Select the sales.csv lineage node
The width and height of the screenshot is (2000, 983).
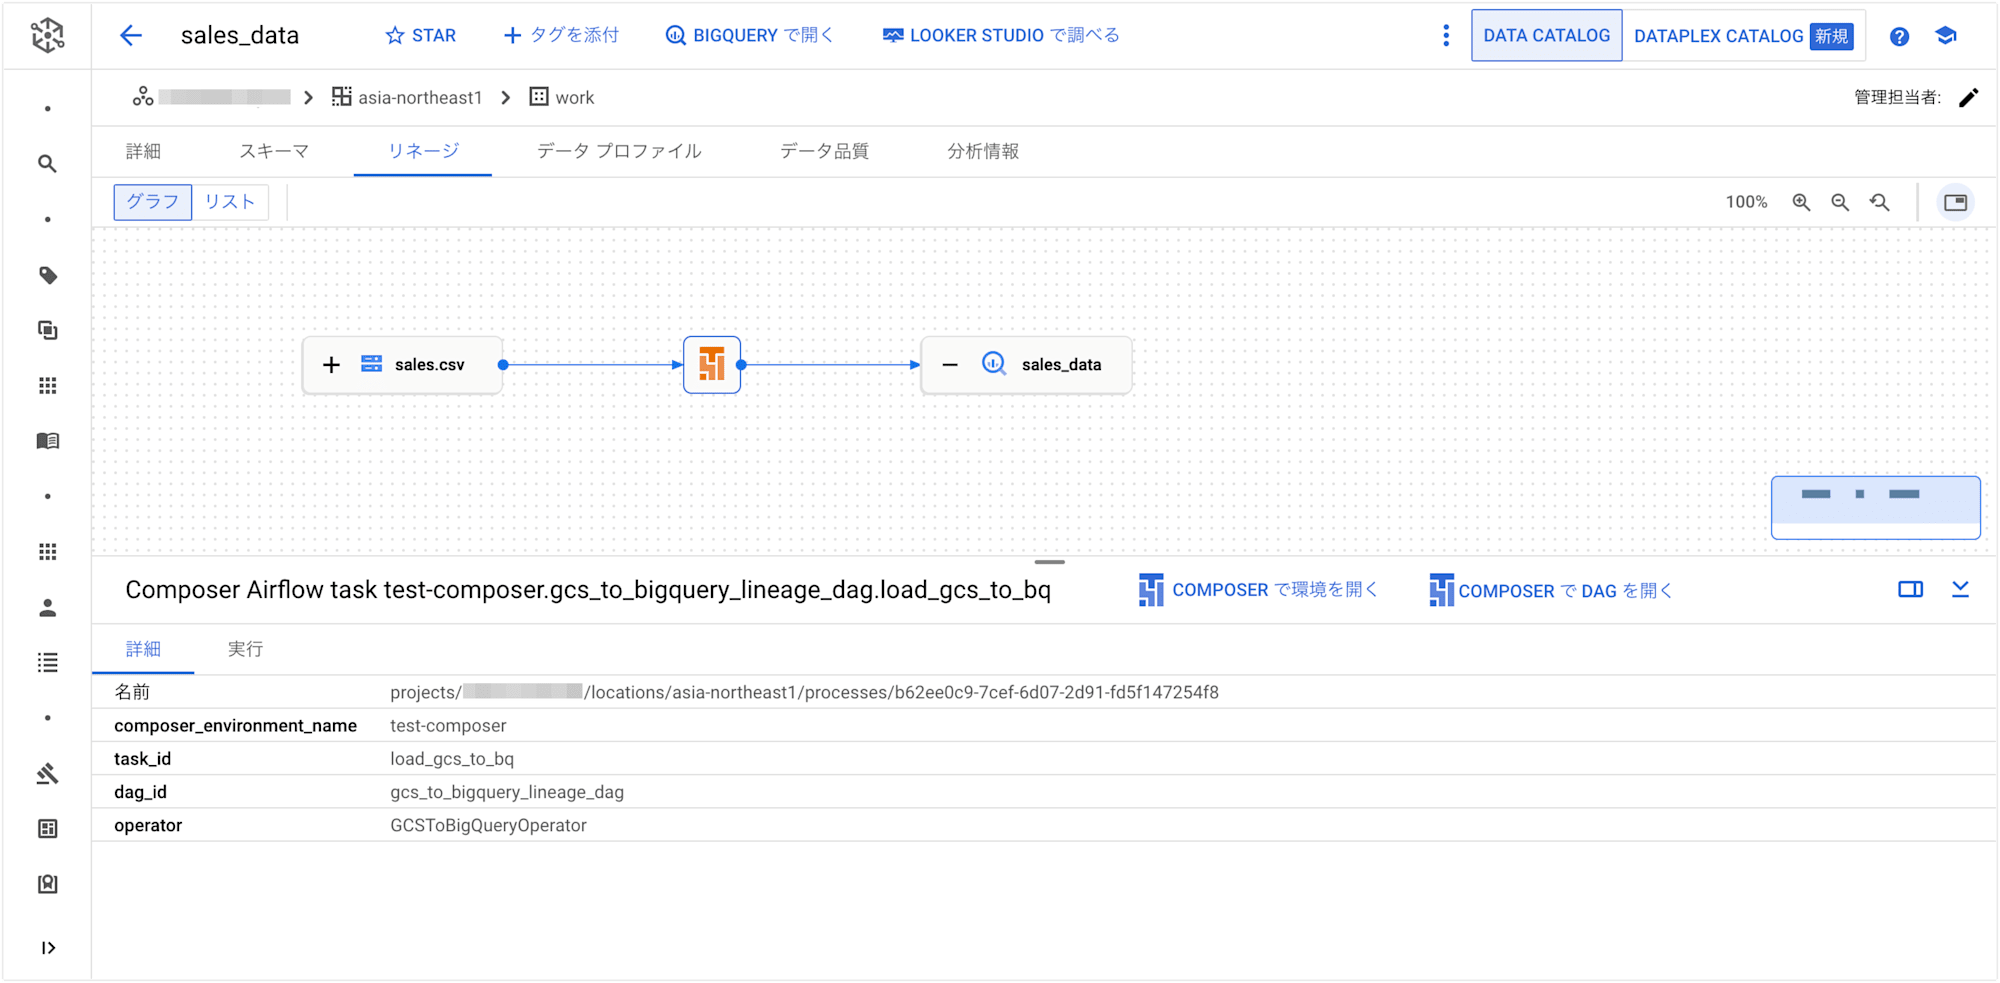click(x=402, y=365)
